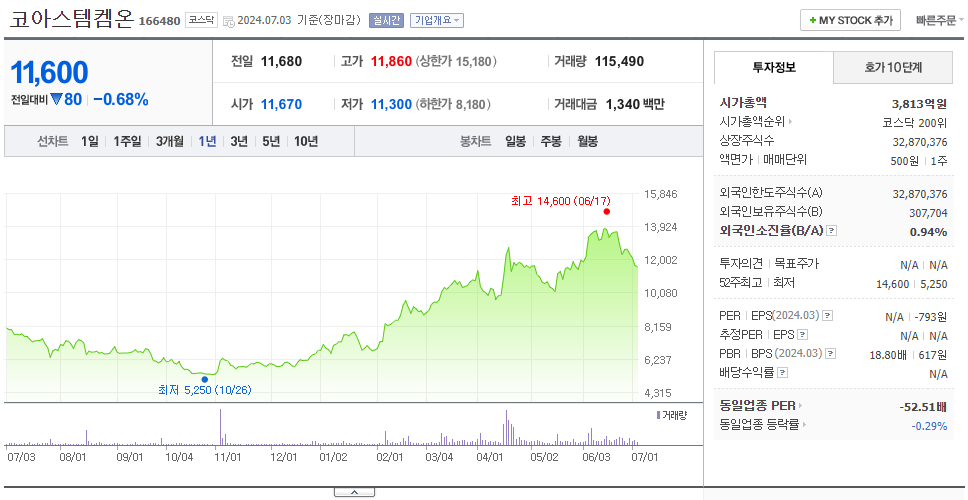Click the 동일업종 PER value -52.51배
The height and width of the screenshot is (500, 968).
[x=924, y=407]
